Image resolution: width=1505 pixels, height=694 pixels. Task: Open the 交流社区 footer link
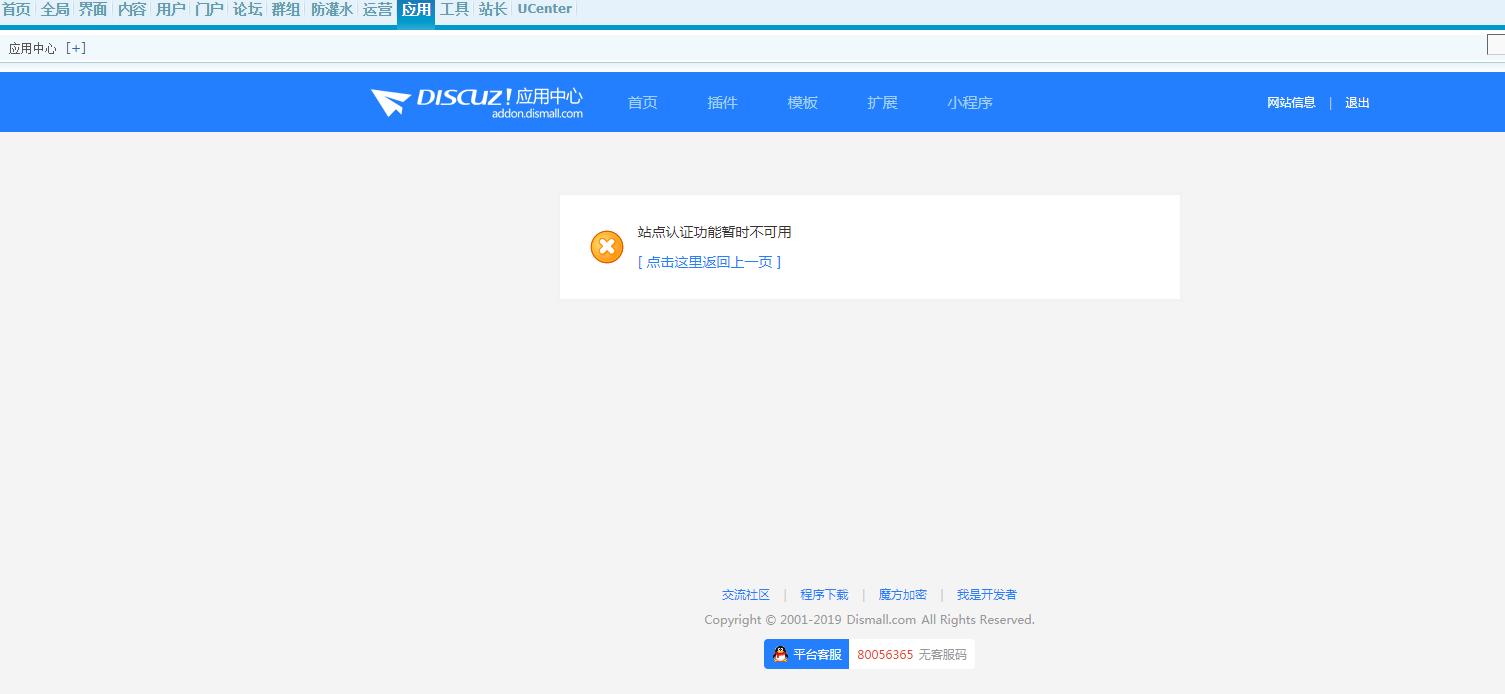(746, 594)
